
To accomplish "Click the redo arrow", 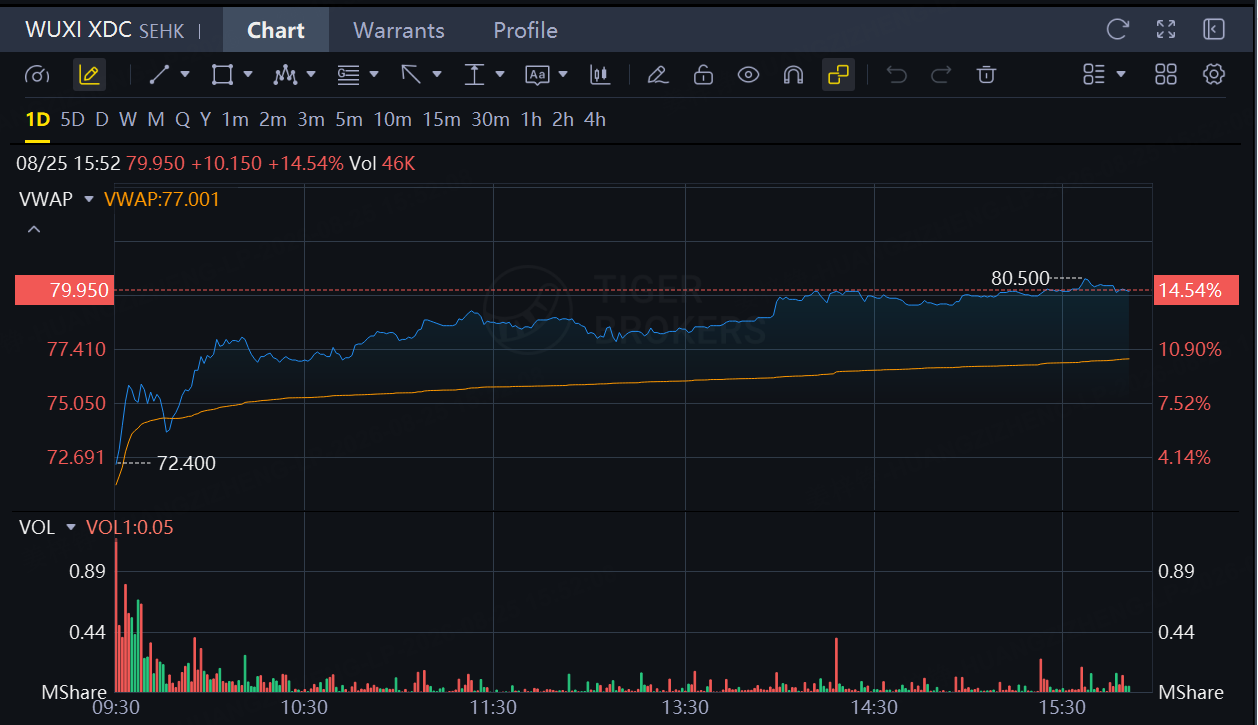I will [x=941, y=75].
